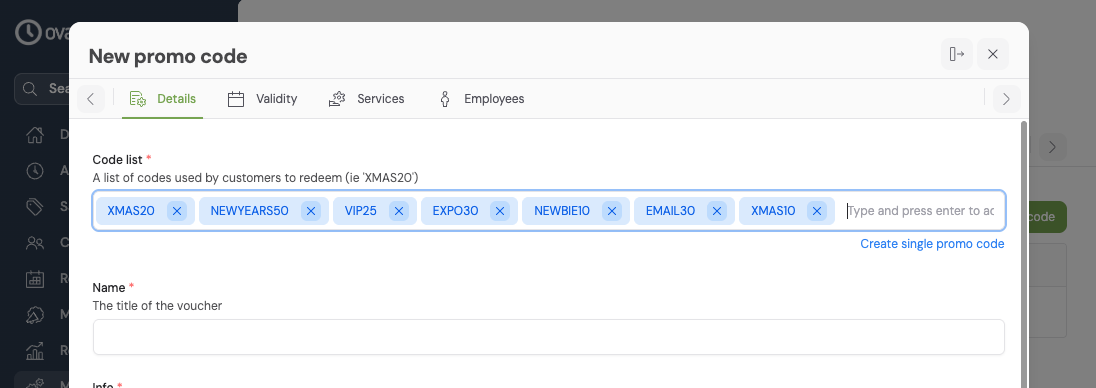The width and height of the screenshot is (1096, 388).
Task: Click the sidebar search magnifier icon
Action: [x=30, y=89]
